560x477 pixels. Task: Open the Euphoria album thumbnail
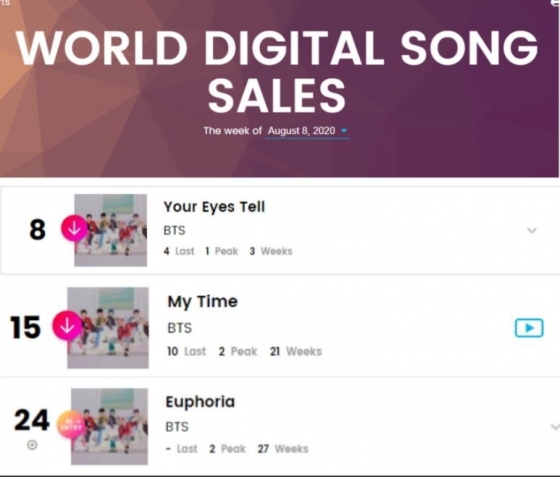point(109,427)
